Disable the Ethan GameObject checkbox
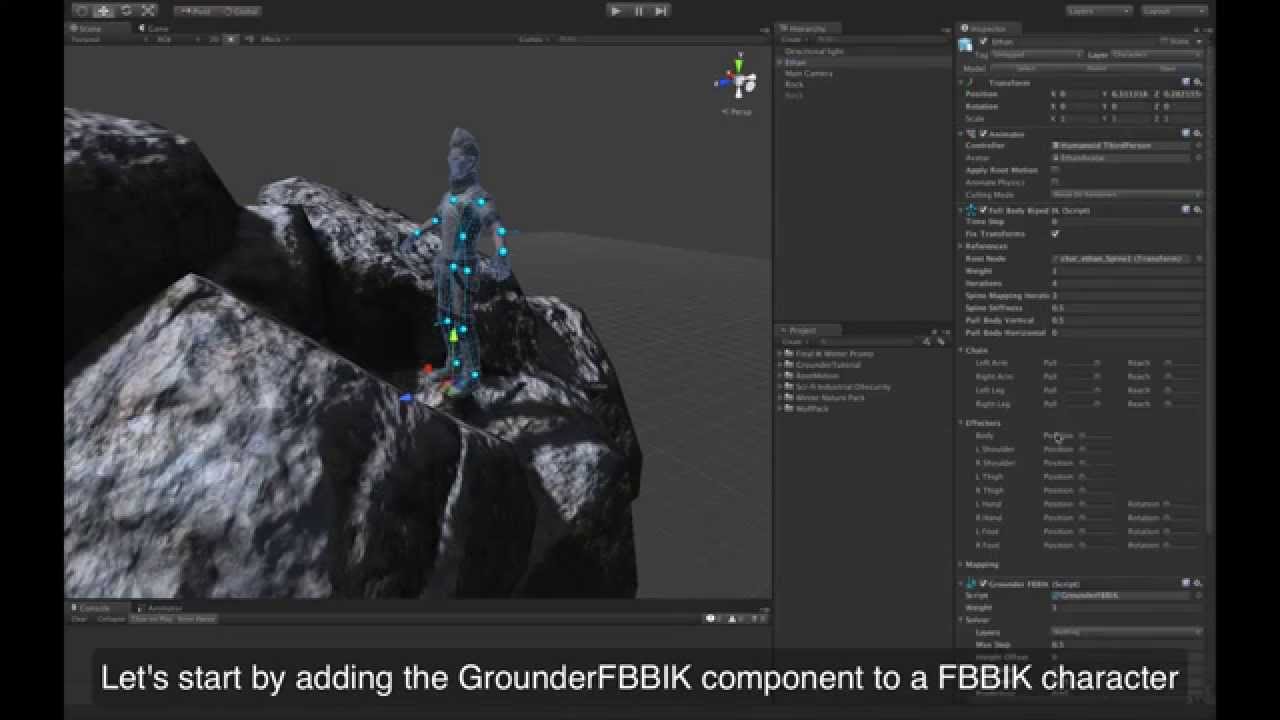 [983, 41]
